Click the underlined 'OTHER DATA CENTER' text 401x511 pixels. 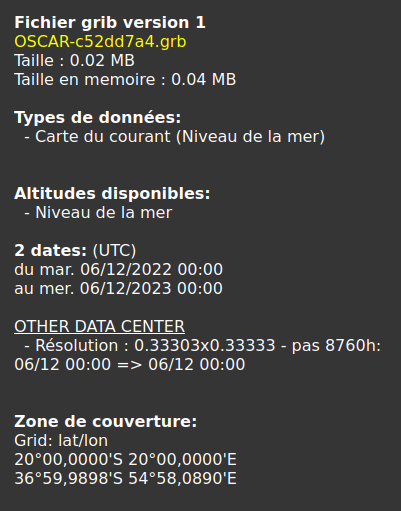(x=99, y=327)
